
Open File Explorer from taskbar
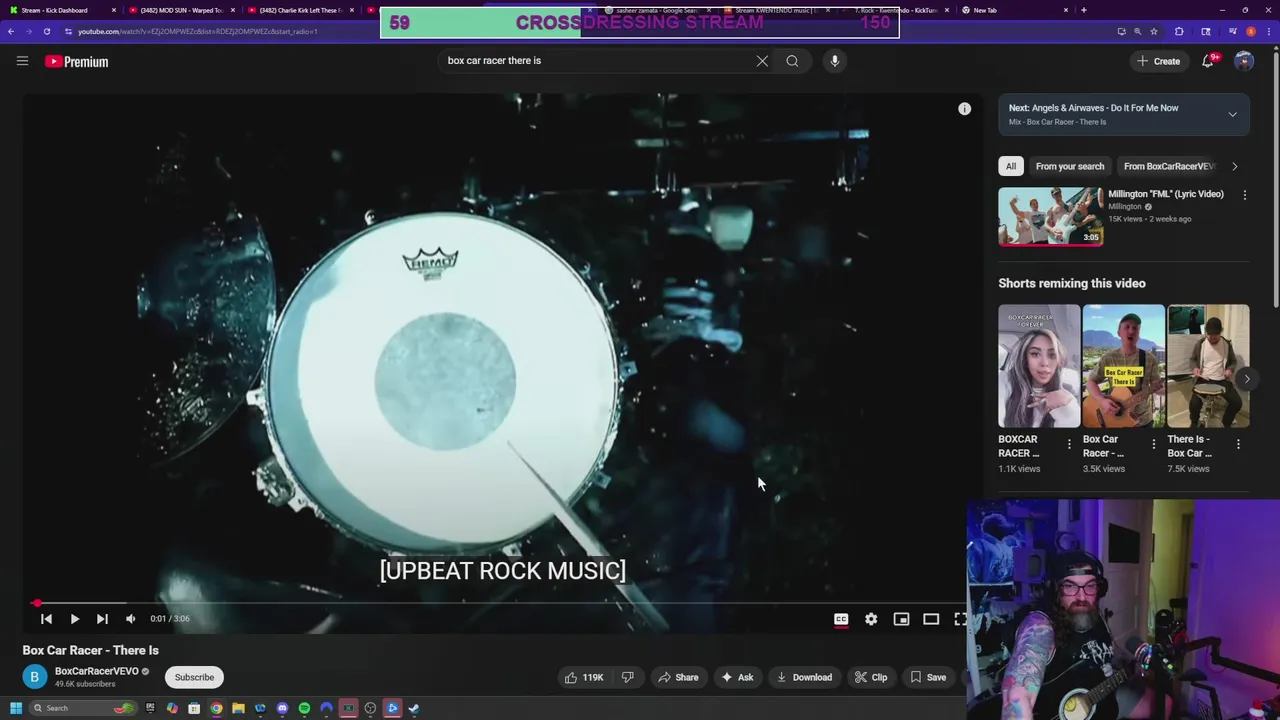point(238,708)
